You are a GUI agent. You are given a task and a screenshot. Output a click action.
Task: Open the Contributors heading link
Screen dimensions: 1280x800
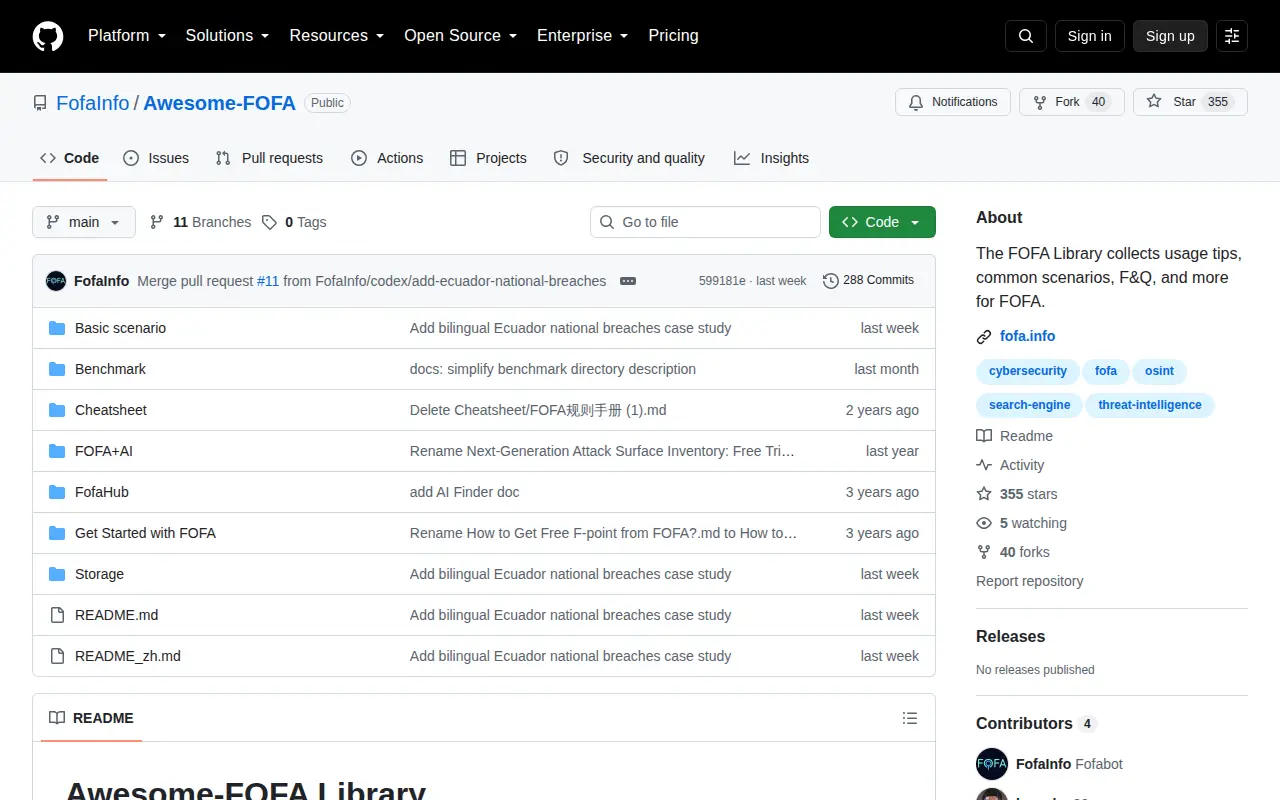1036,723
